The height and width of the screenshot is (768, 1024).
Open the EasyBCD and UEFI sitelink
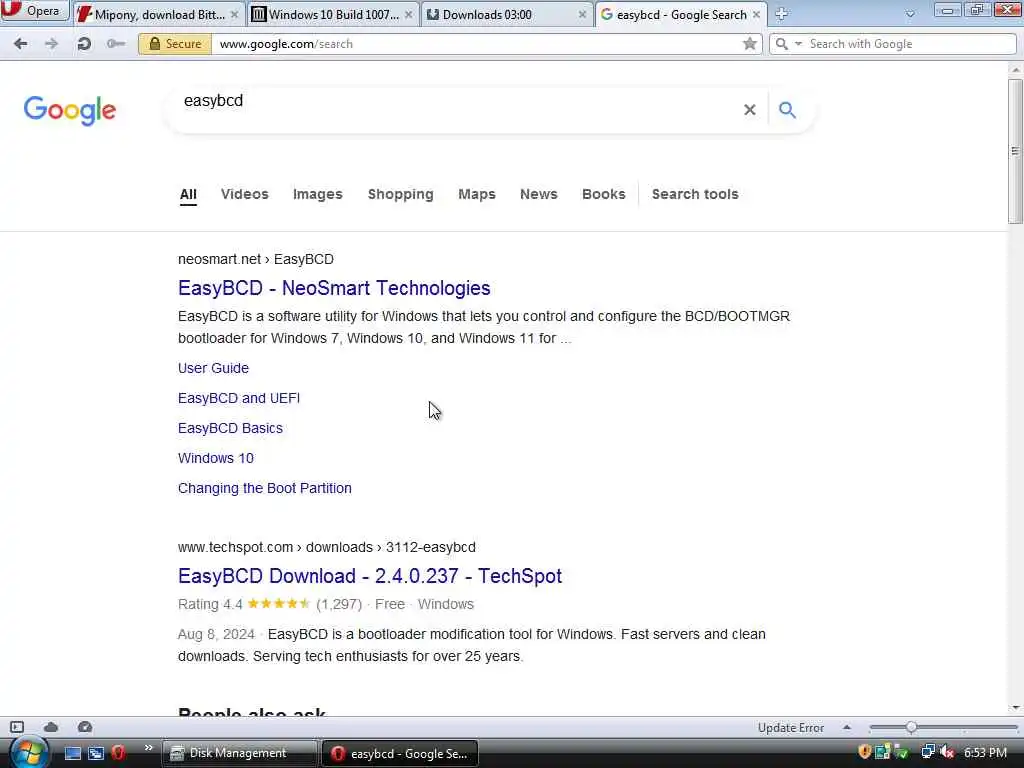tap(238, 398)
